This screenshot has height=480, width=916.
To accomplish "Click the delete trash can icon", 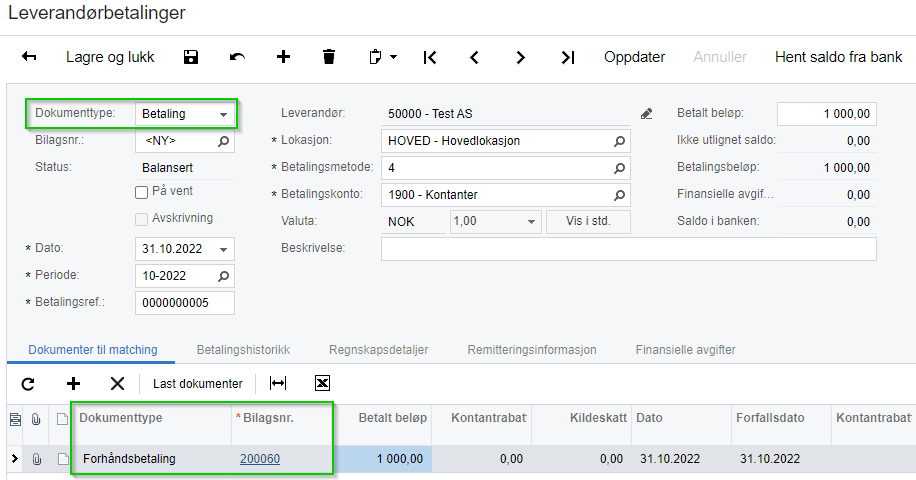I will point(329,57).
